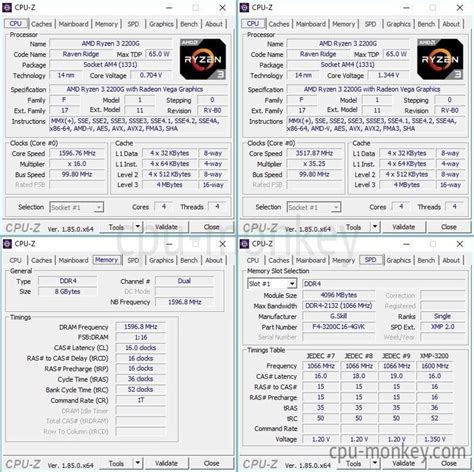Expand Socket #1 selection dropdown in top-left window
This screenshot has height=472, width=474.
98,208
